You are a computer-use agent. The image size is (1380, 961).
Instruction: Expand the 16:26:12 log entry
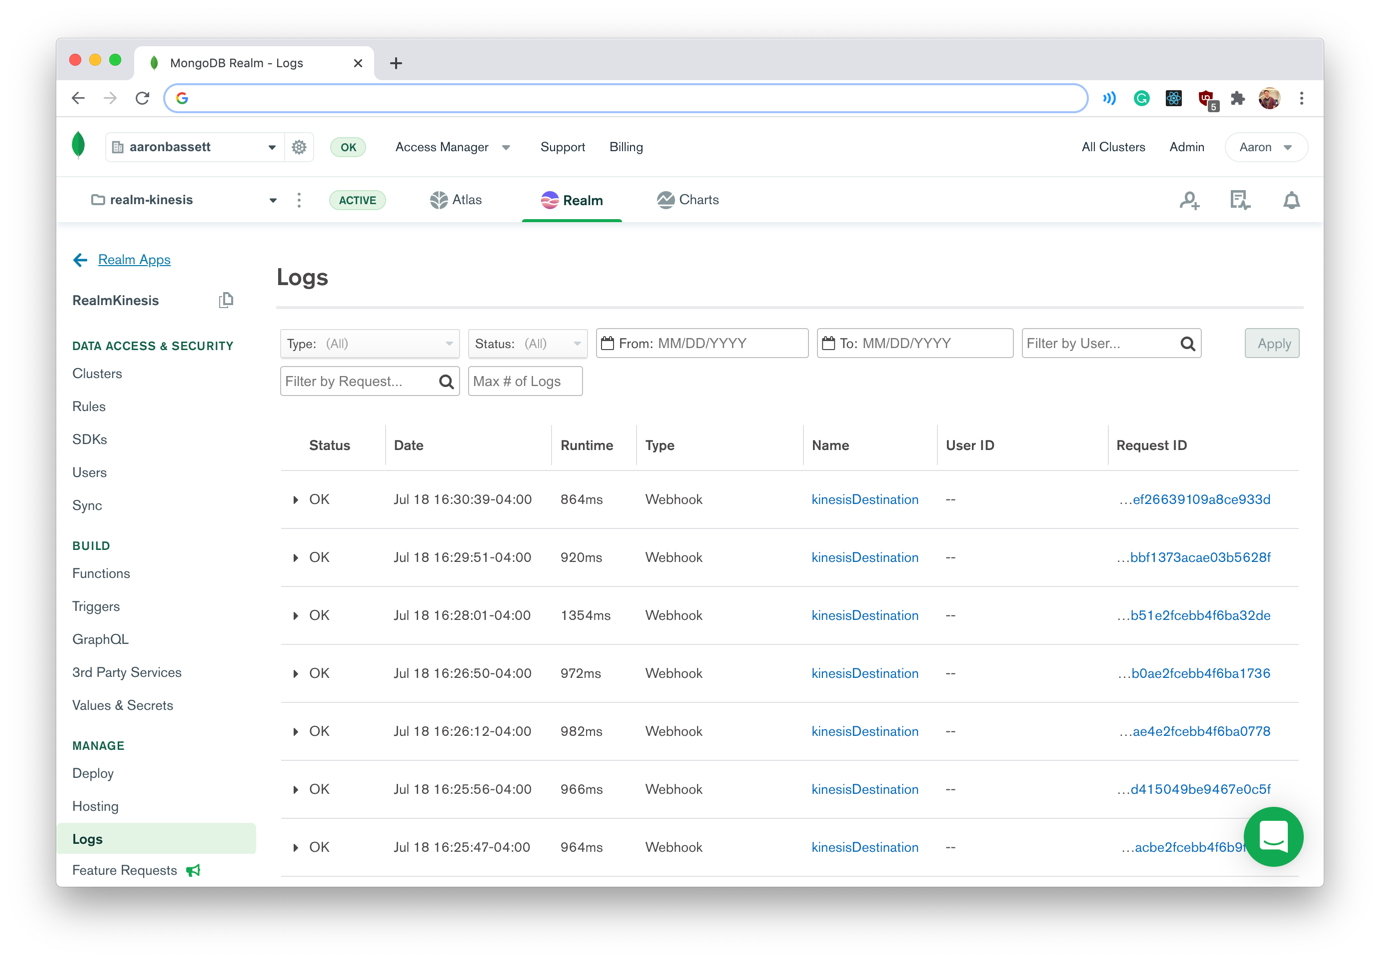(x=295, y=732)
